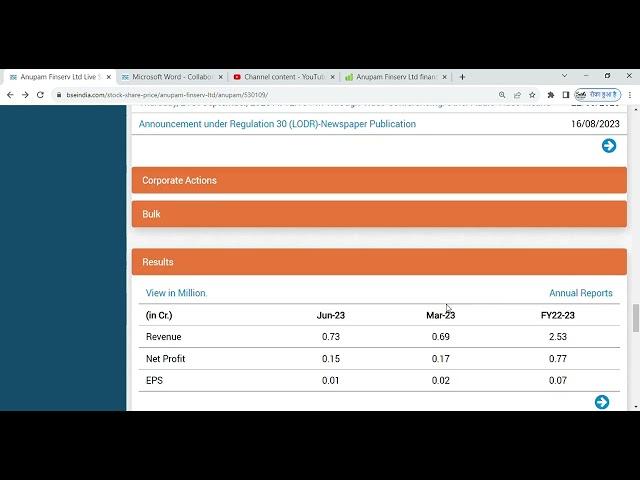Open the zoom magnifier icon in address bar
The width and height of the screenshot is (640, 480).
[x=502, y=95]
